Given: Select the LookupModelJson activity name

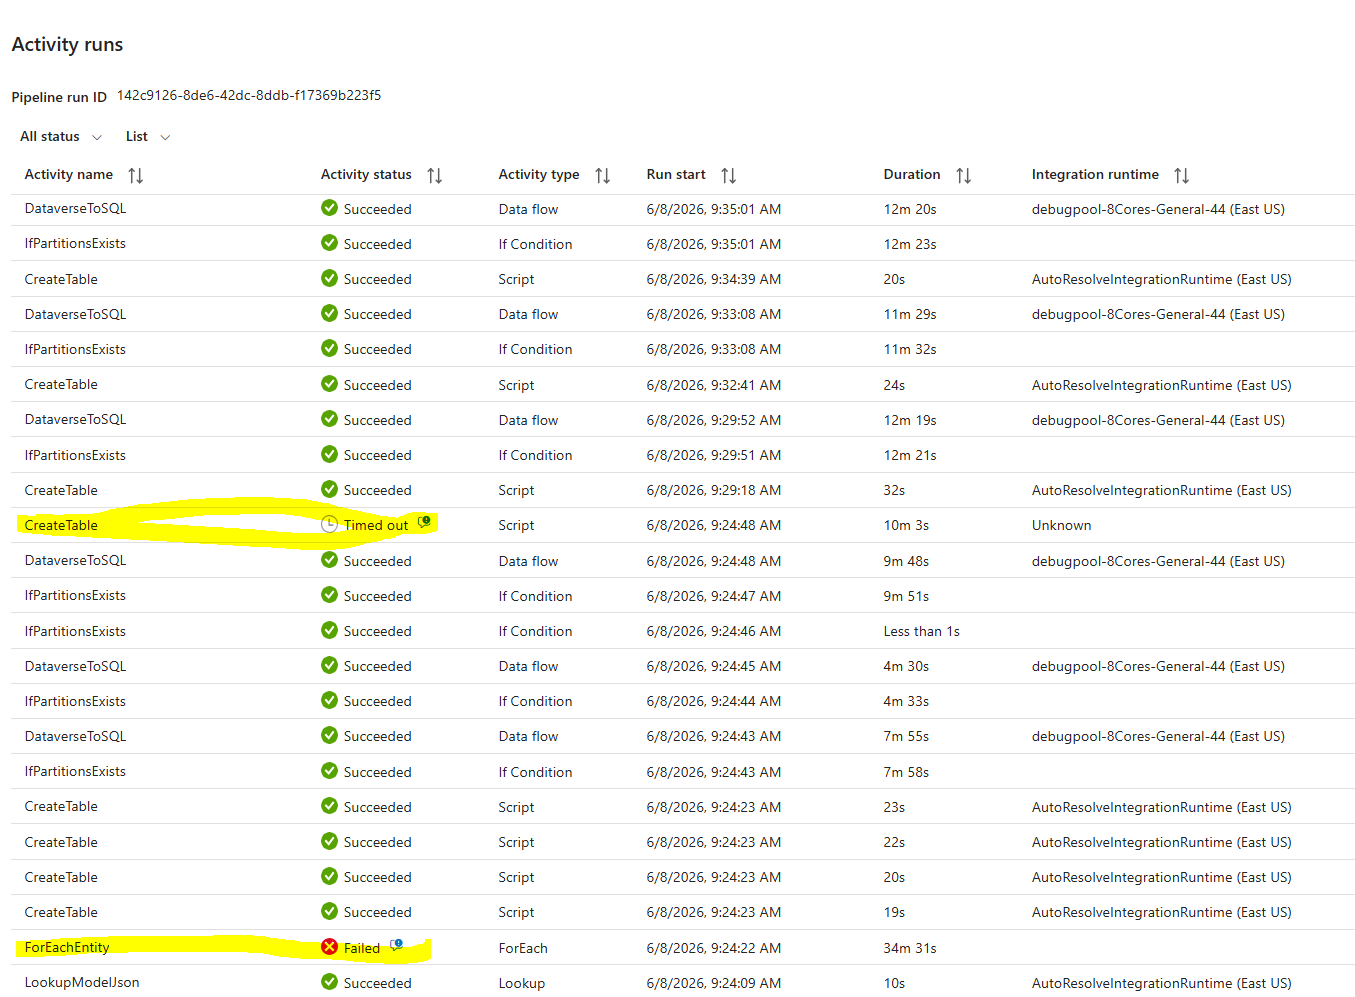Looking at the screenshot, I should (x=82, y=982).
